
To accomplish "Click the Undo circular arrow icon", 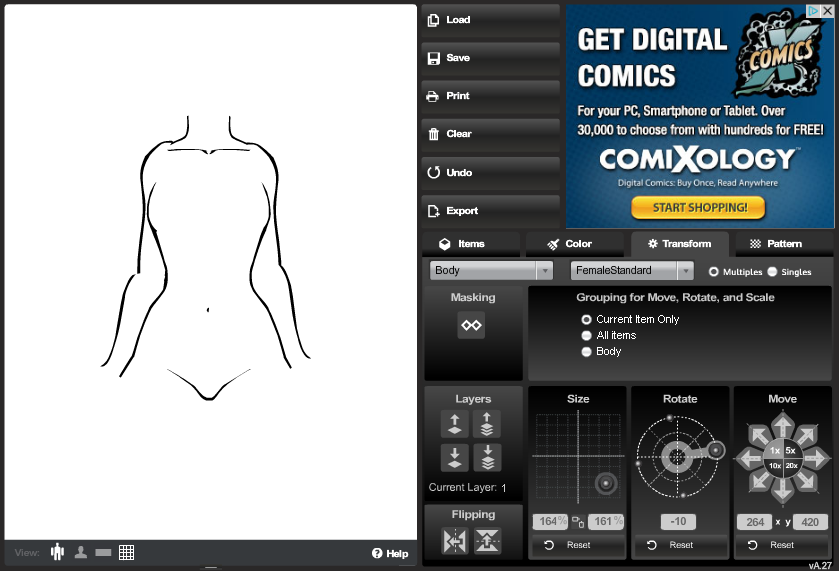I will [x=433, y=172].
